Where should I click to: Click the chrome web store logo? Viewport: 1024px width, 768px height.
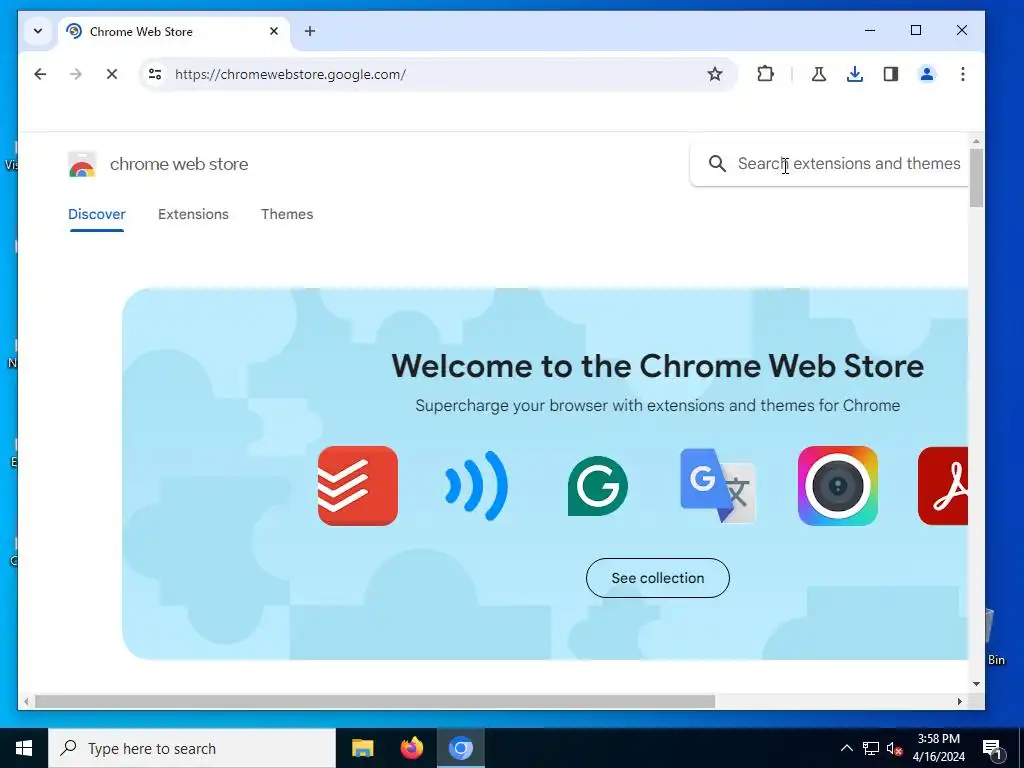pos(82,164)
